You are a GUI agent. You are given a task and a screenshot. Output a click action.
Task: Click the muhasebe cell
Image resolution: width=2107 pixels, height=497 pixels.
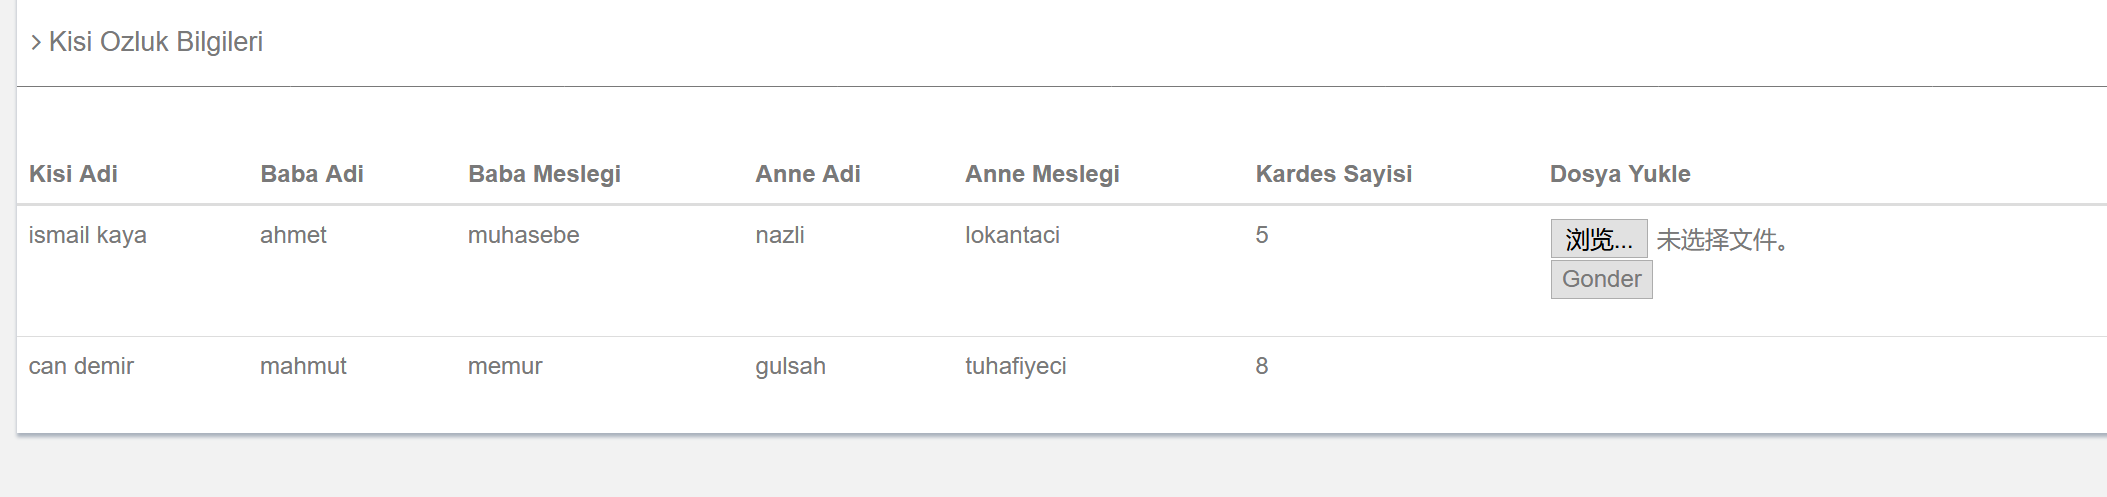[x=524, y=235]
